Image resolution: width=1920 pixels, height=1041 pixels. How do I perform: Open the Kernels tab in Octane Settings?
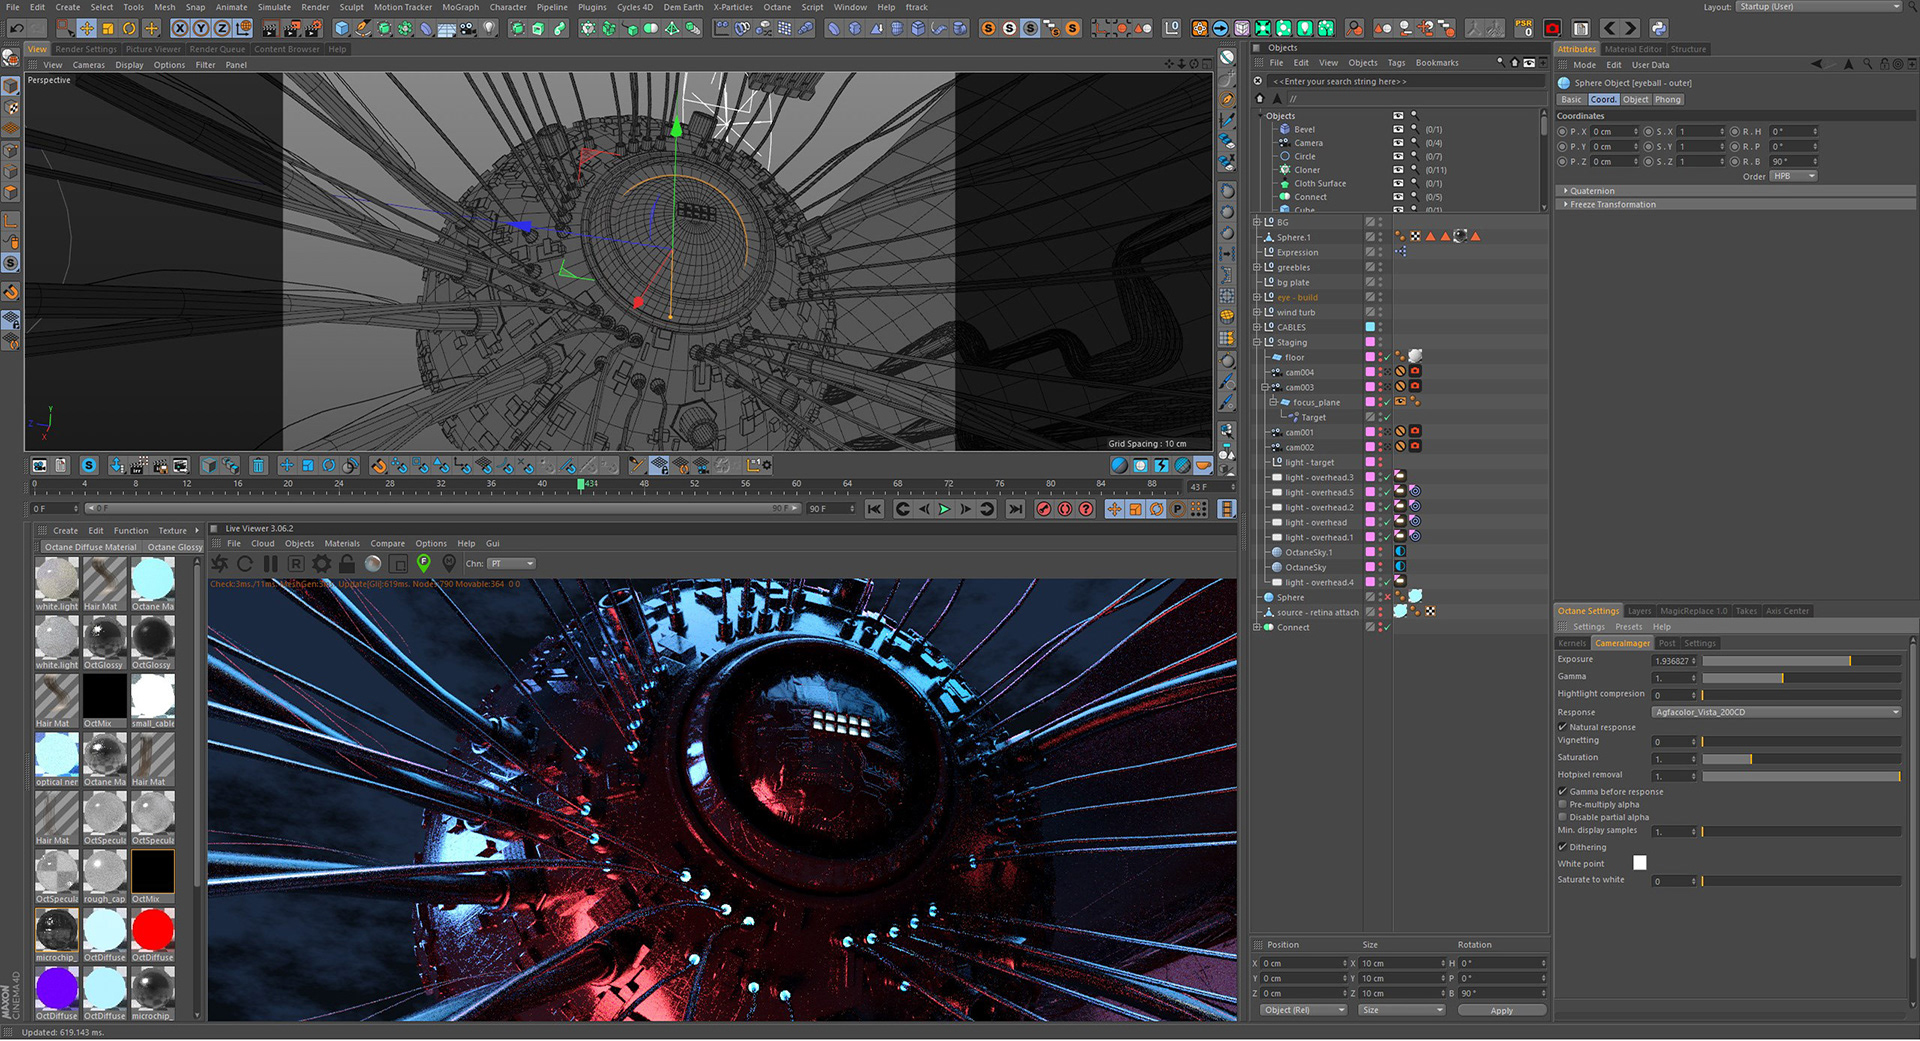click(1572, 643)
